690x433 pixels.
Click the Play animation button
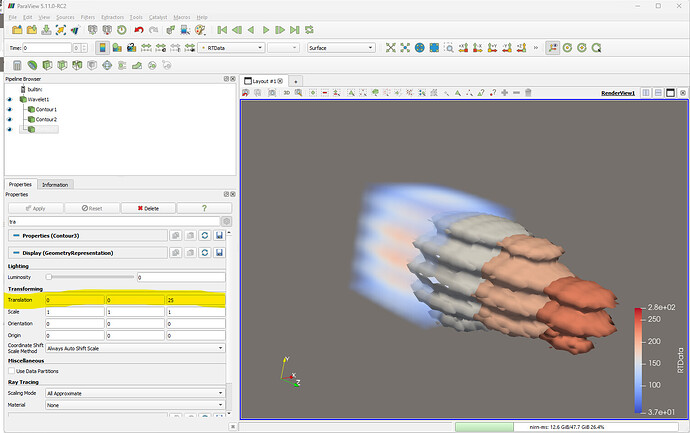click(x=265, y=30)
